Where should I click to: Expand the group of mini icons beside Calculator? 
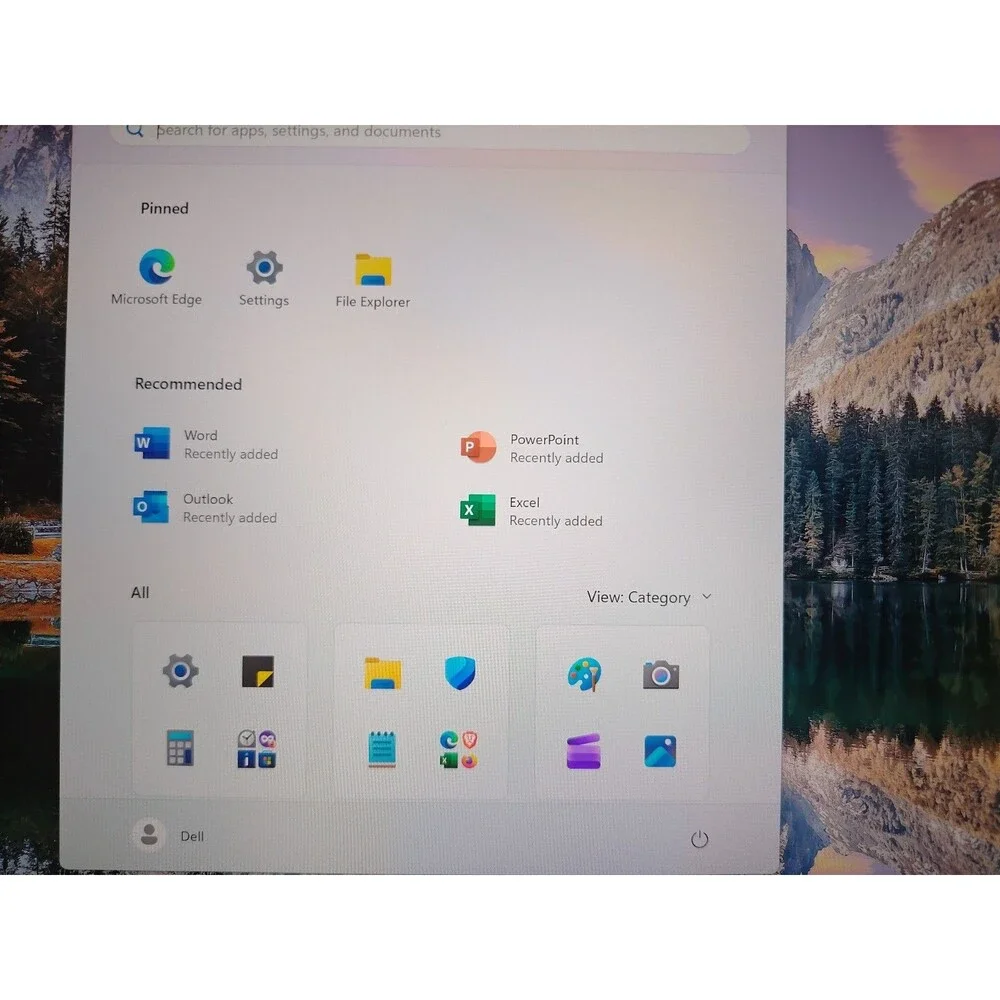pos(257,749)
